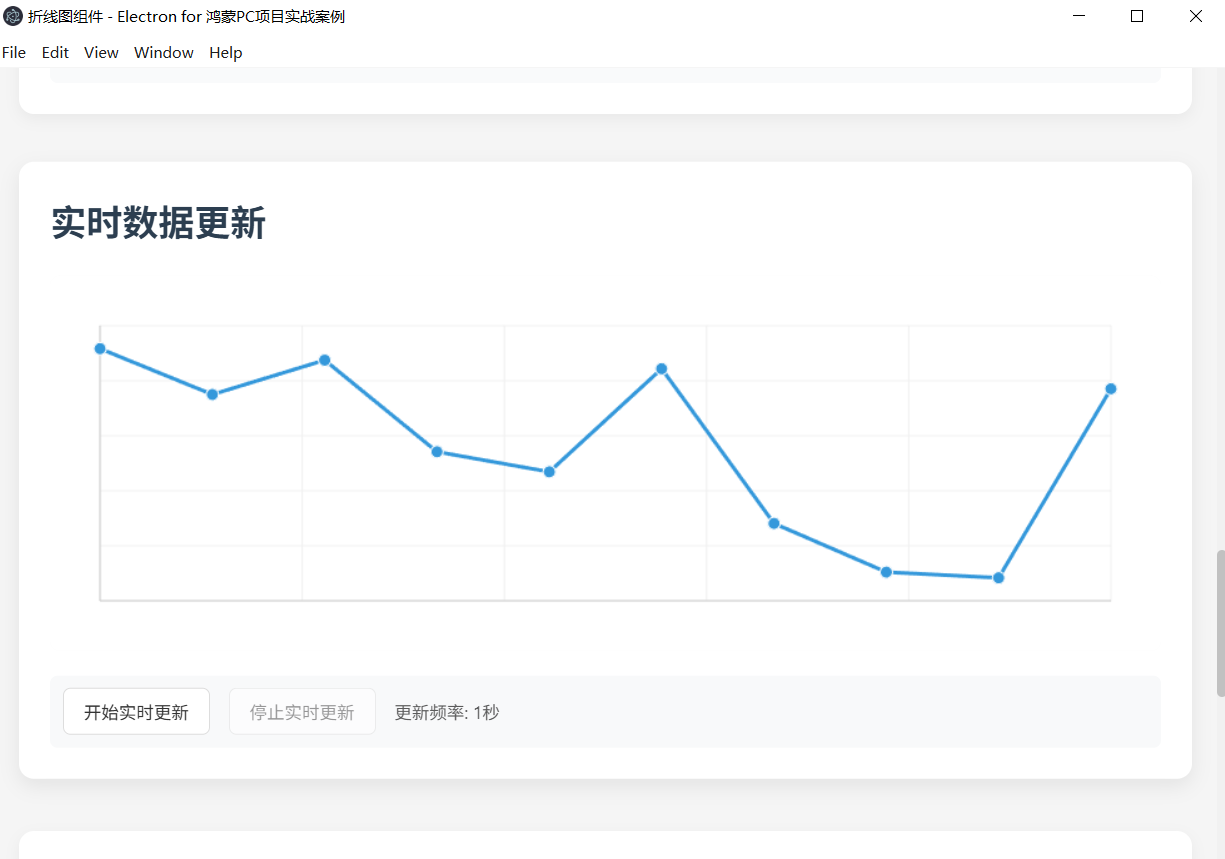Click the vertical scrollbar thumb
The image size is (1225, 859).
click(x=1220, y=623)
